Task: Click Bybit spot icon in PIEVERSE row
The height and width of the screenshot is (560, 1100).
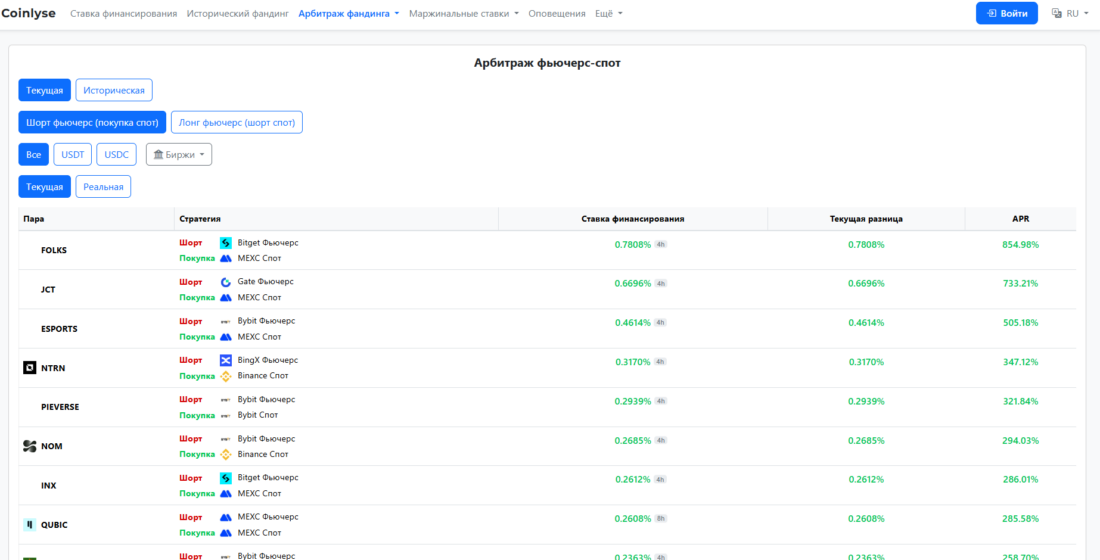Action: (226, 415)
